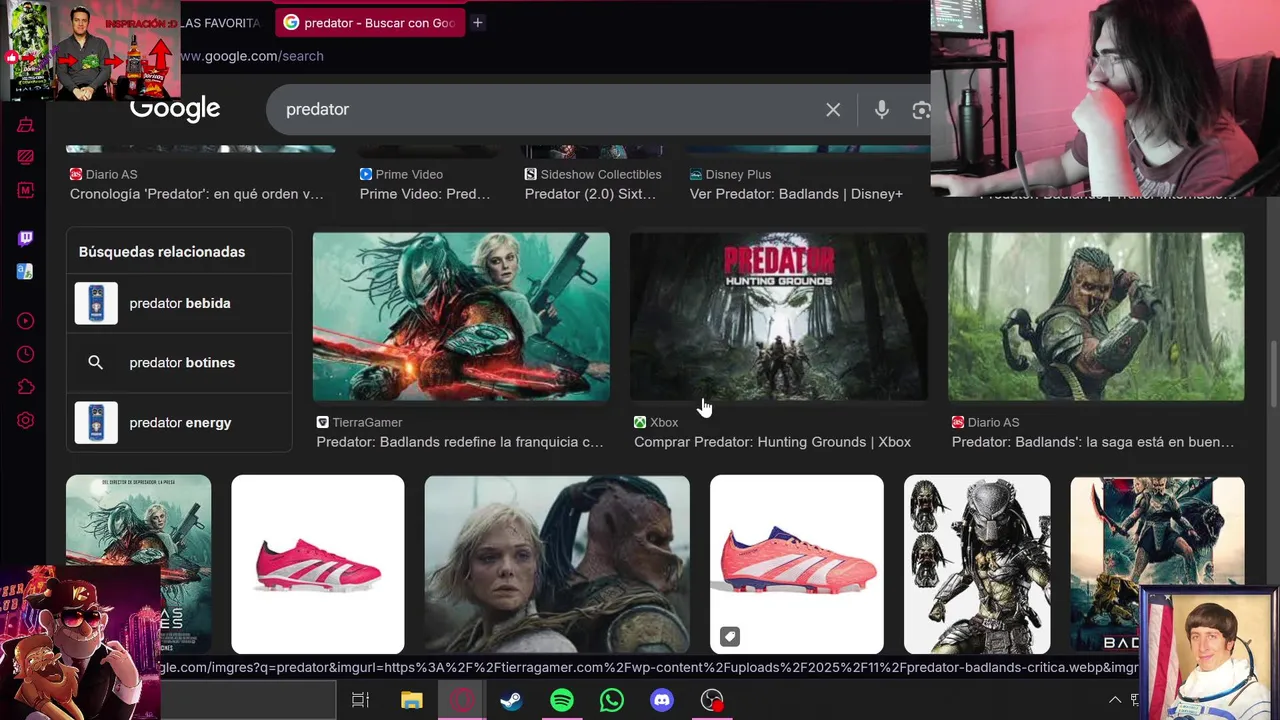
Task: Switch to the 'LAS FAVORITA' tab
Action: point(220,22)
